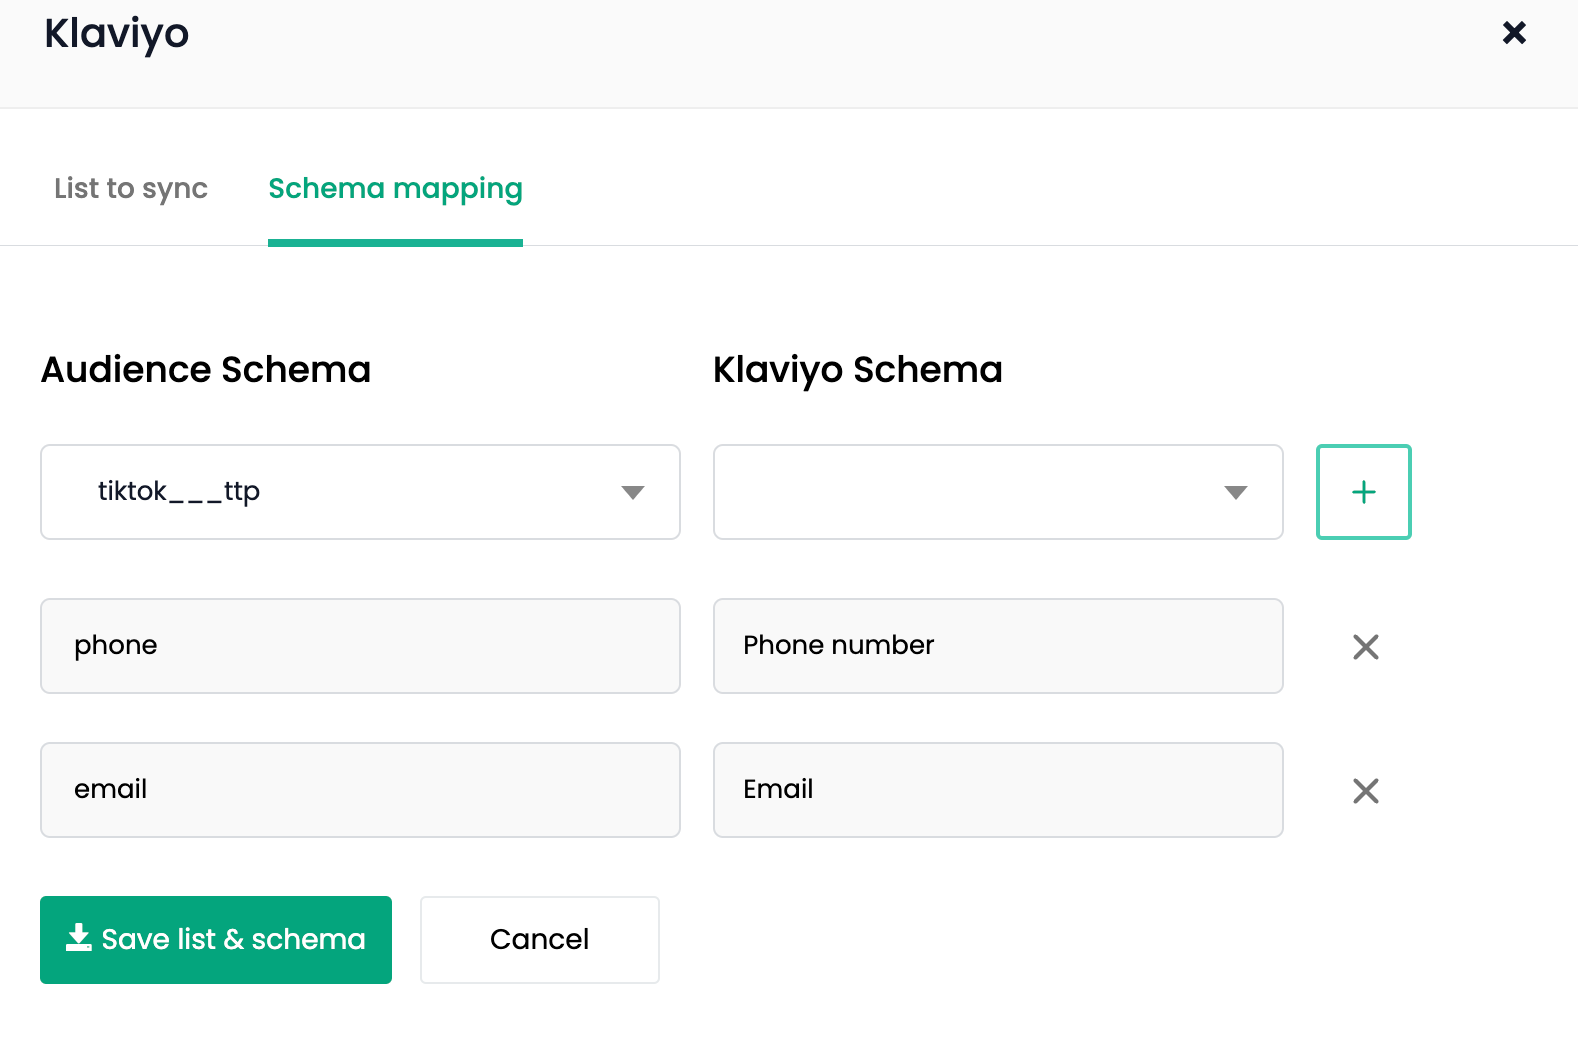Click the email field under Audience Schema
Image resolution: width=1578 pixels, height=1054 pixels.
click(x=360, y=790)
